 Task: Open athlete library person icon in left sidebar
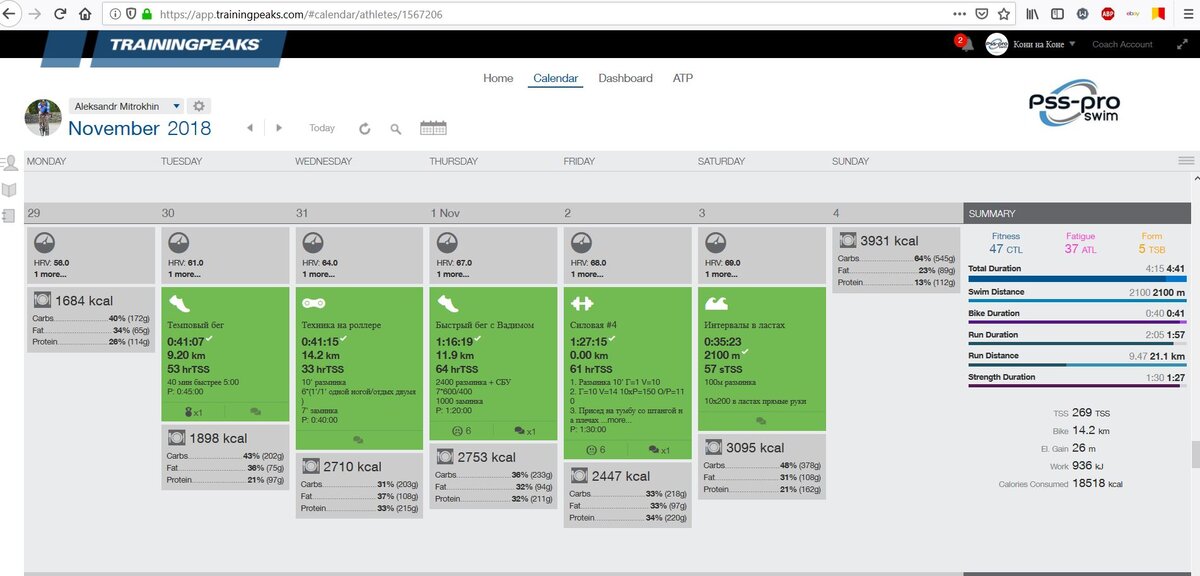pos(10,163)
